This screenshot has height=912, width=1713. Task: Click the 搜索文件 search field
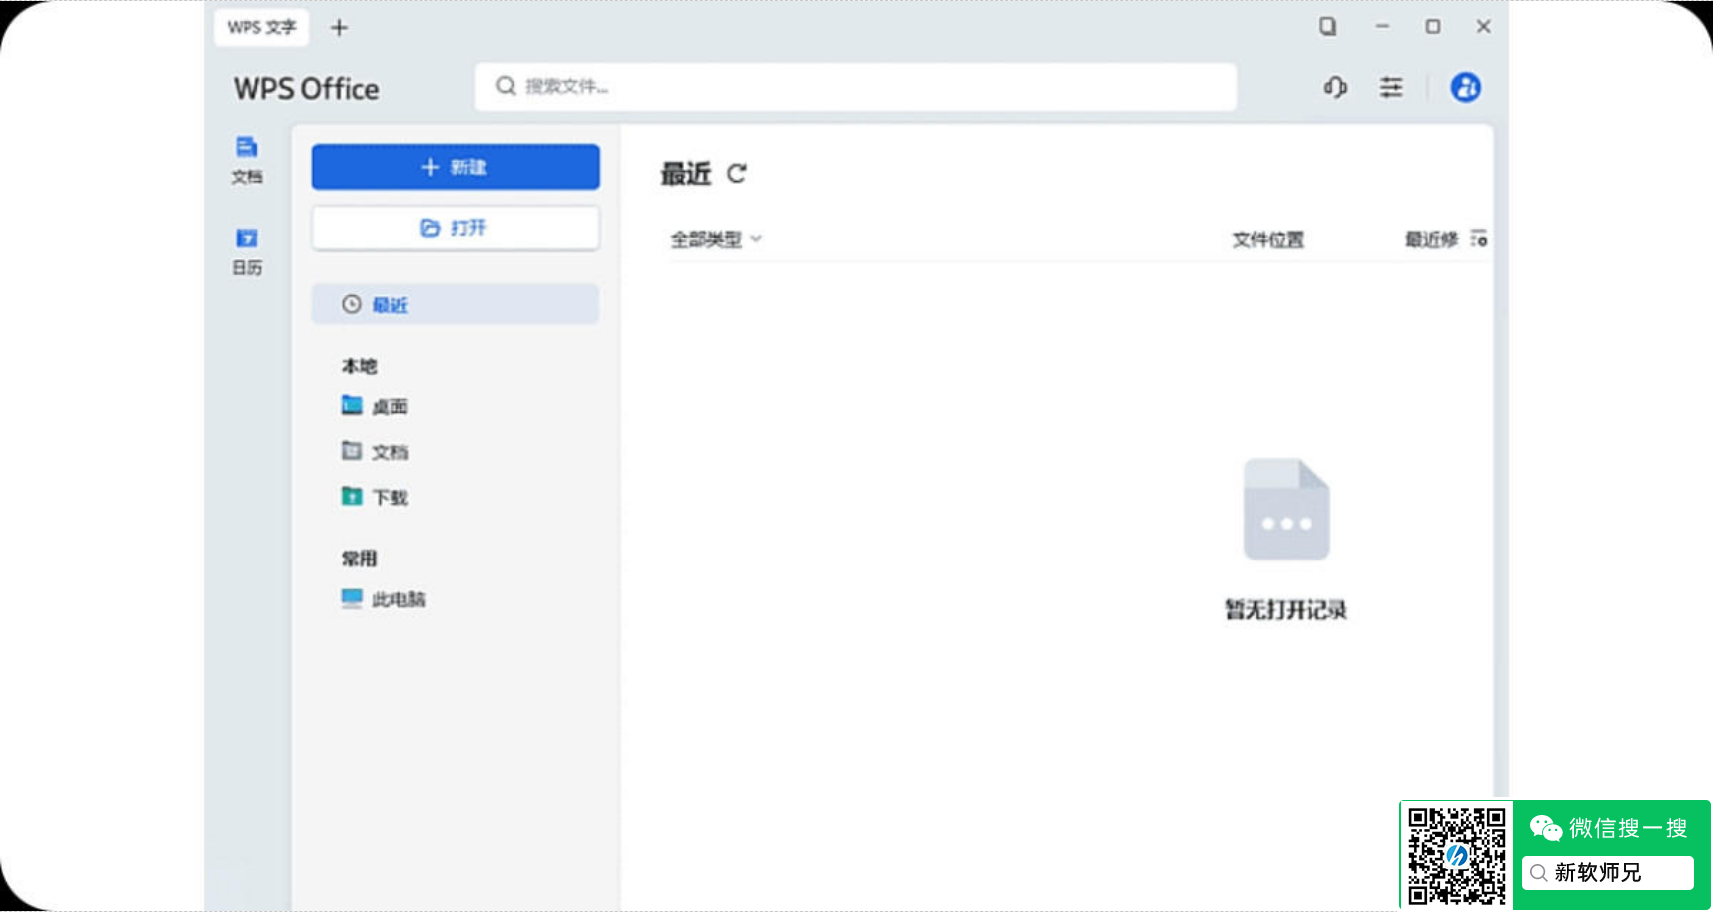[x=855, y=87]
